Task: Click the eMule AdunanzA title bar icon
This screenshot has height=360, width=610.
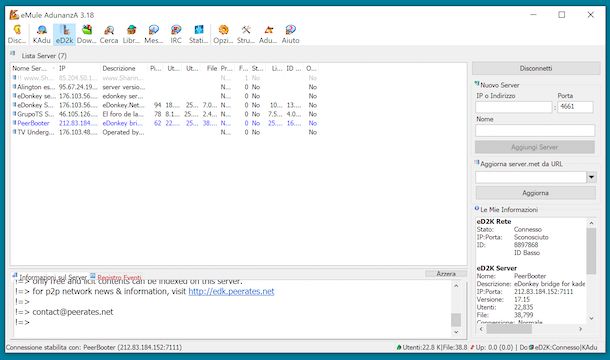Action: click(14, 15)
